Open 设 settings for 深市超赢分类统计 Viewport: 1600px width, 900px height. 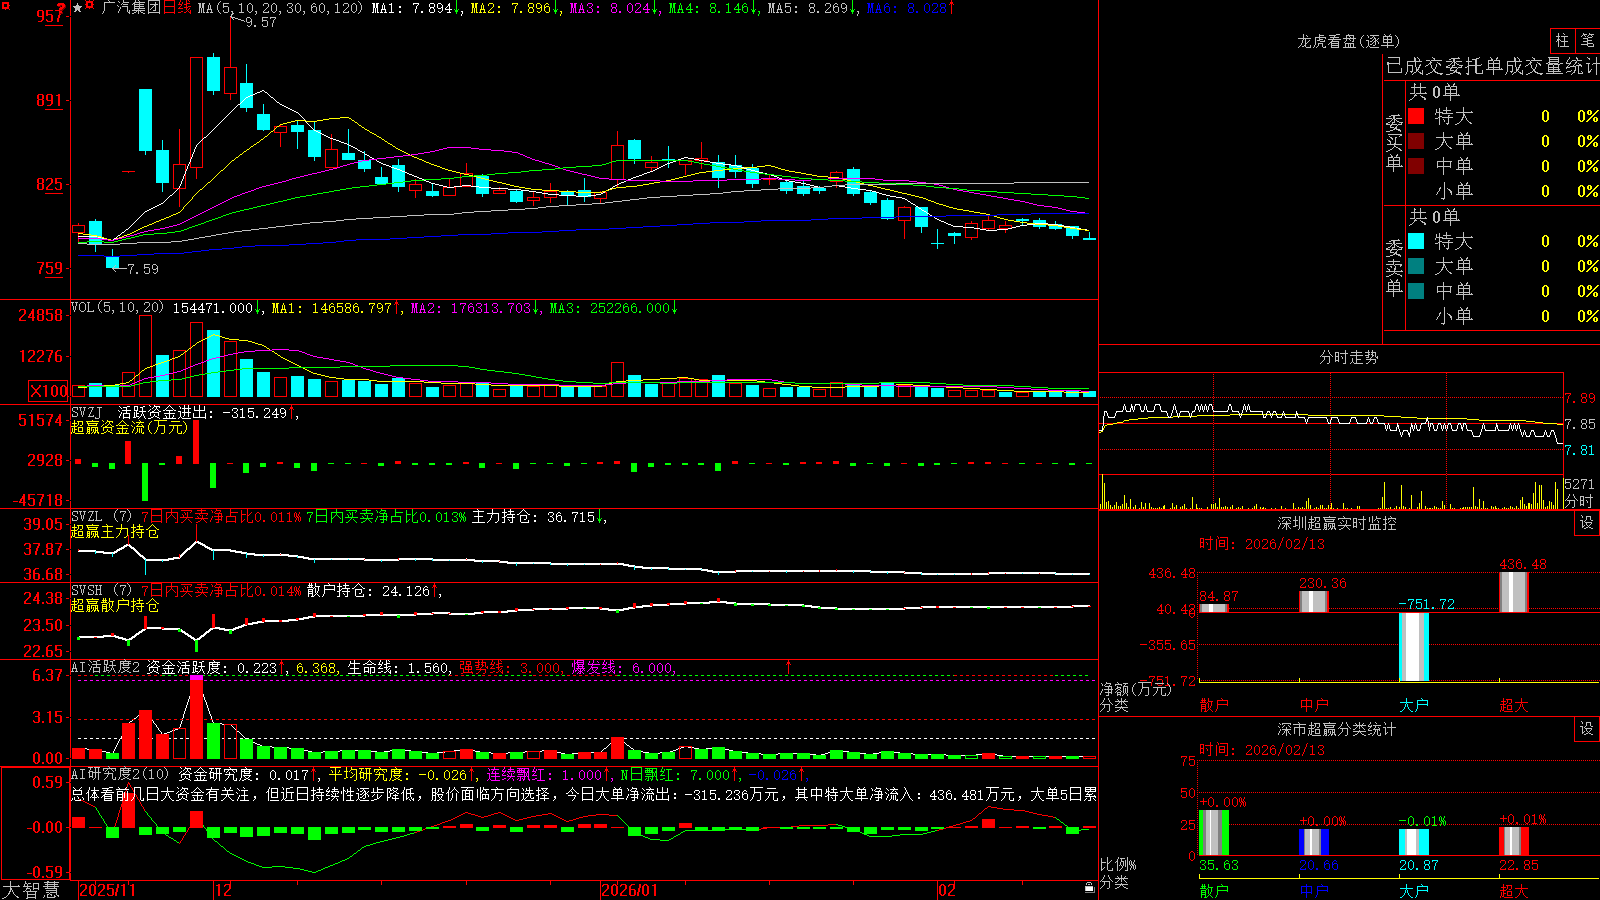click(x=1587, y=729)
